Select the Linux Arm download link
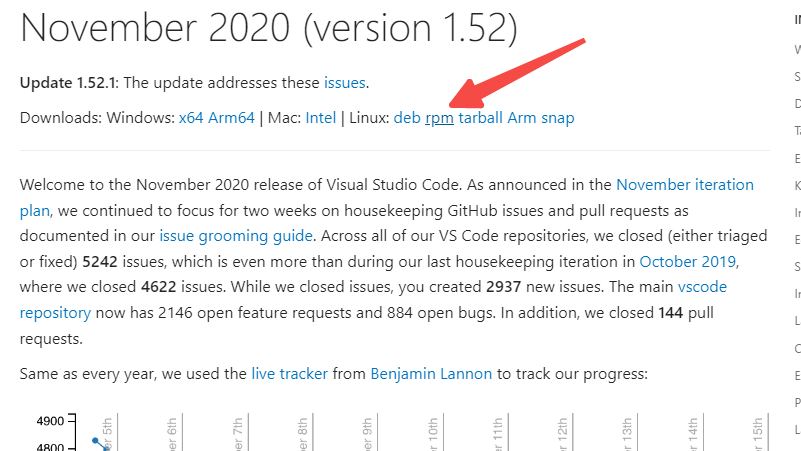This screenshot has height=451, width=801. click(x=522, y=118)
